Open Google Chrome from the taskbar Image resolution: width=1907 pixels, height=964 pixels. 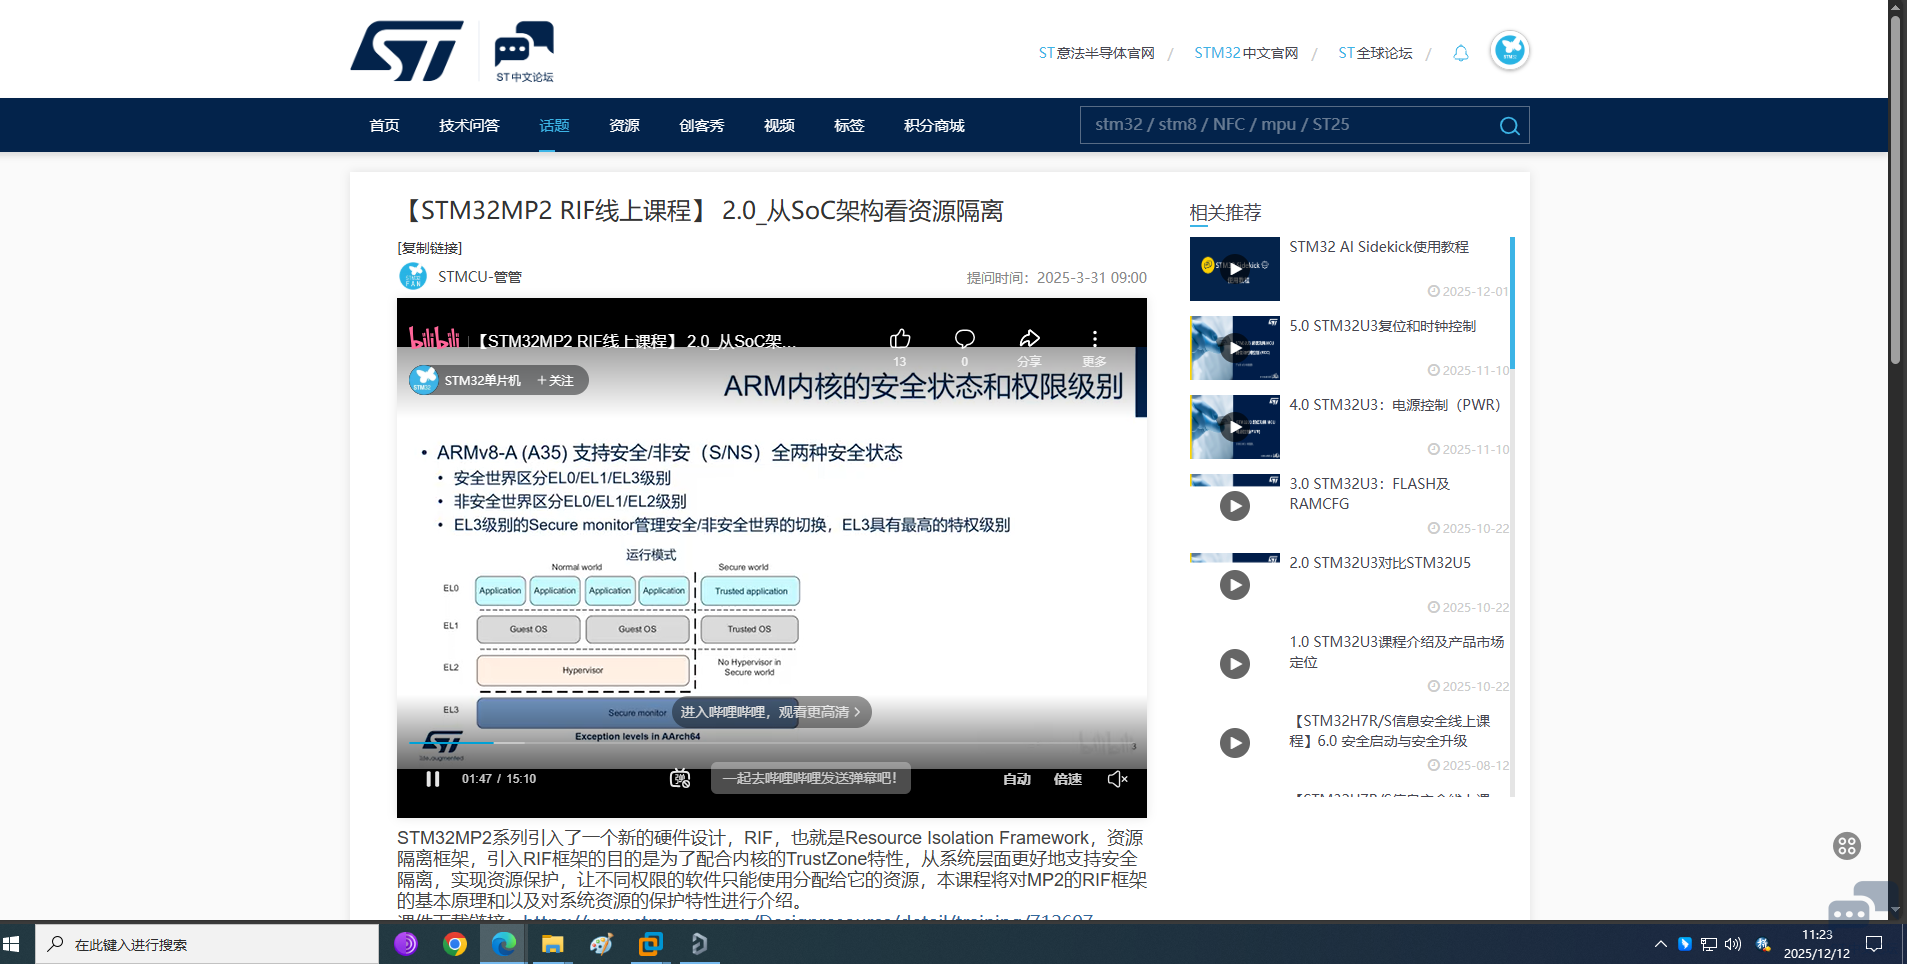(x=455, y=944)
